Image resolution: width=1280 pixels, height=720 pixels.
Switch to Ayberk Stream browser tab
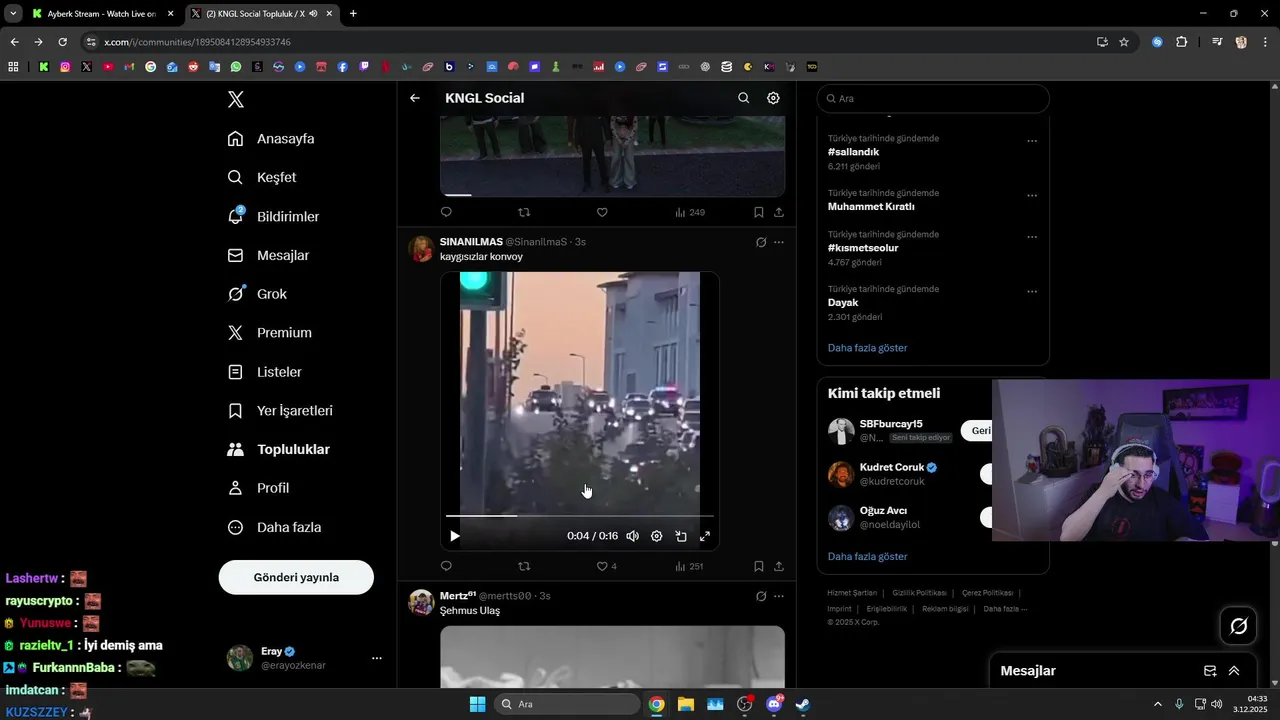click(x=102, y=14)
